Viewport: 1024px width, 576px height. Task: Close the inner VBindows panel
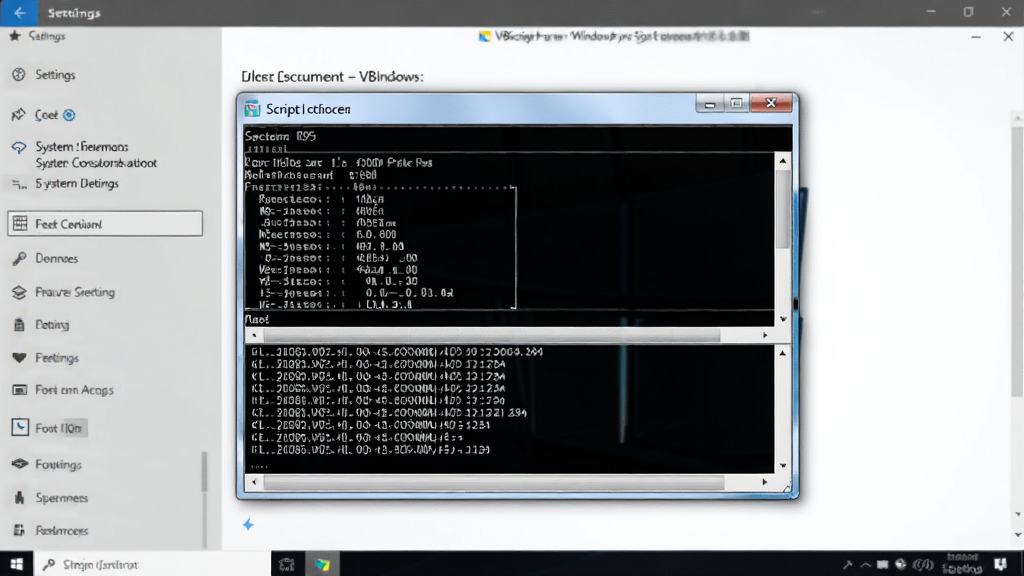click(1008, 37)
